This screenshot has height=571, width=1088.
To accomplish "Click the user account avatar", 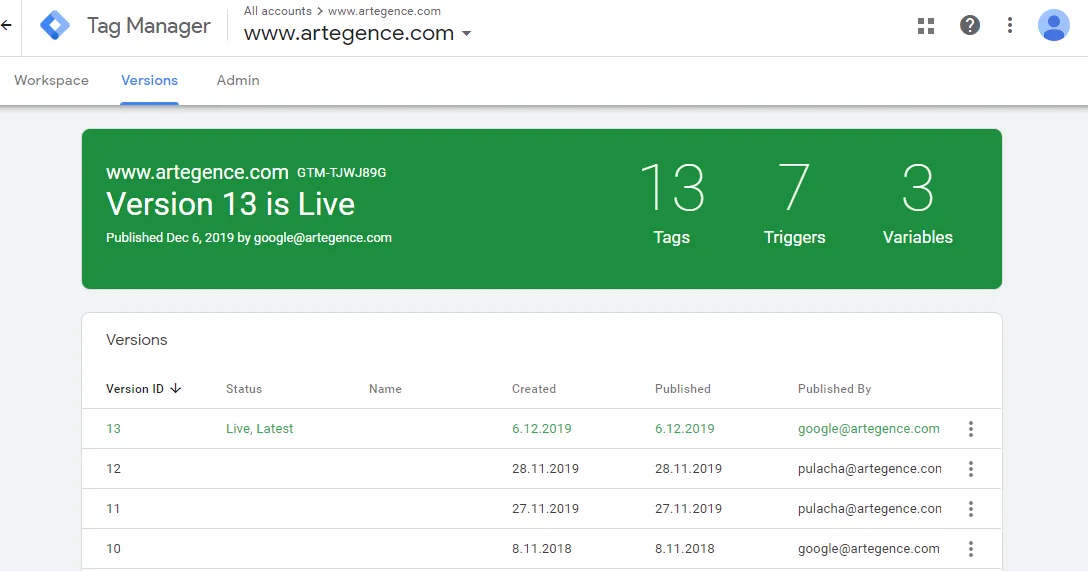I will [x=1053, y=26].
